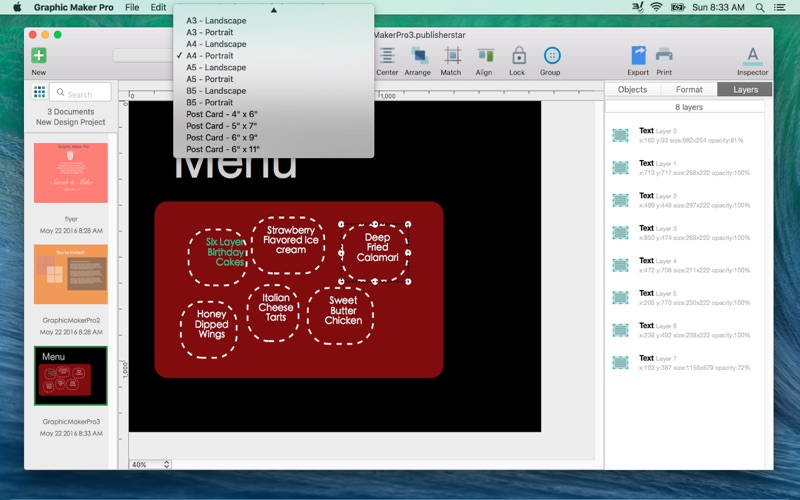
Task: Choose A5 - Landscape page size
Action: point(273,67)
